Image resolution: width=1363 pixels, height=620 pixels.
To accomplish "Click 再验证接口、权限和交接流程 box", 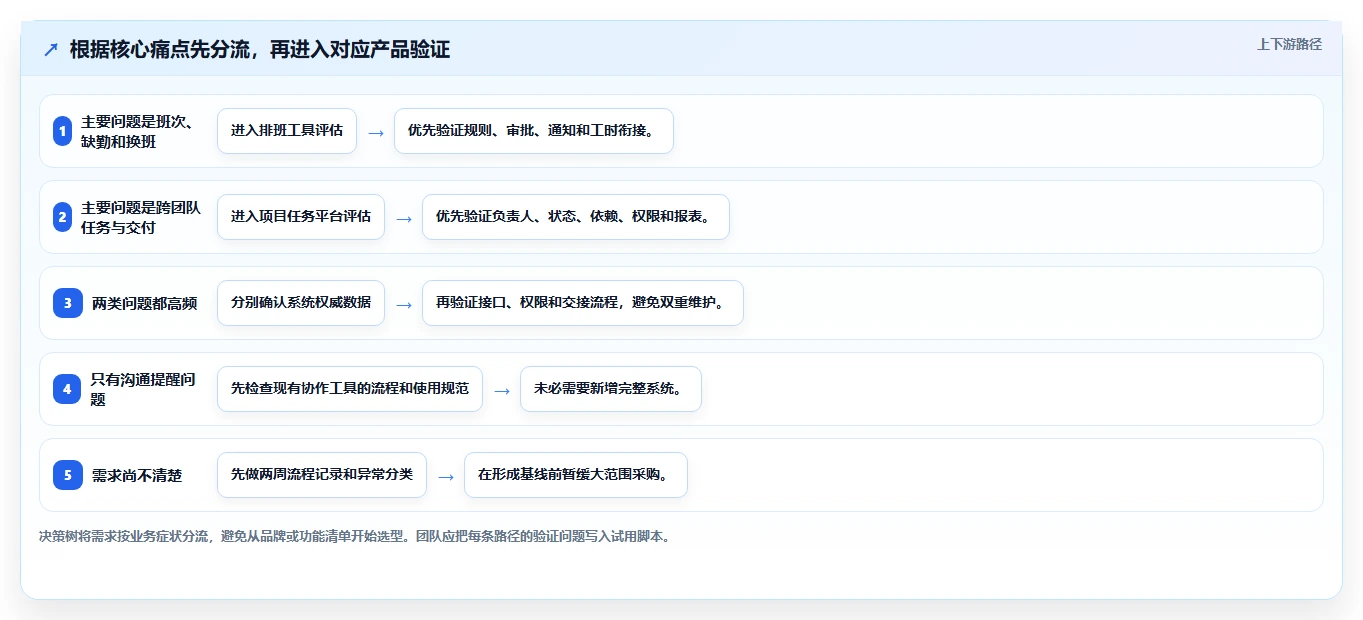I will (x=583, y=303).
